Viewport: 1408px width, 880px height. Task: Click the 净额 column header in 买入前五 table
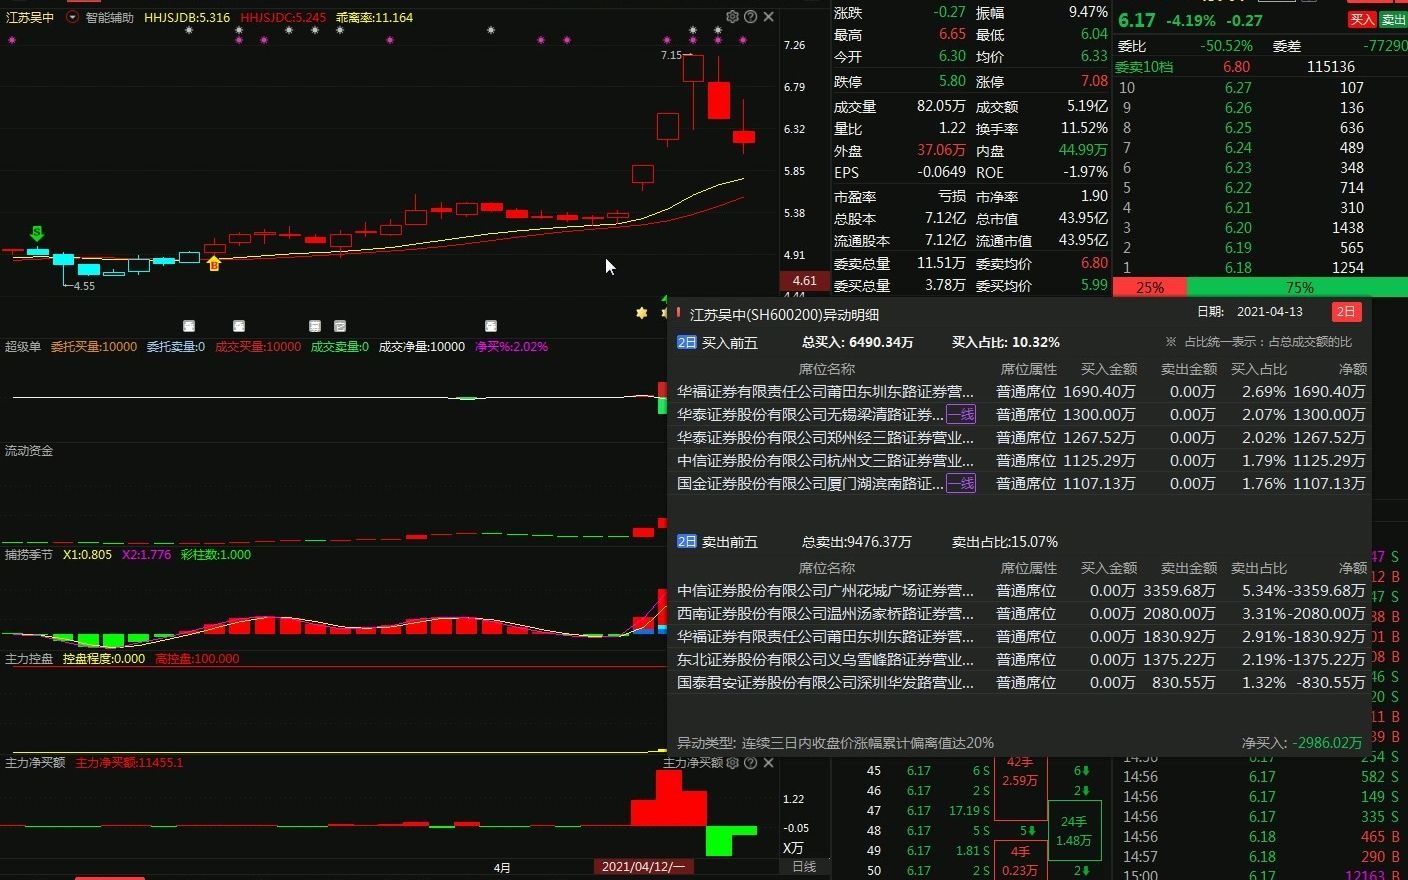[x=1352, y=369]
